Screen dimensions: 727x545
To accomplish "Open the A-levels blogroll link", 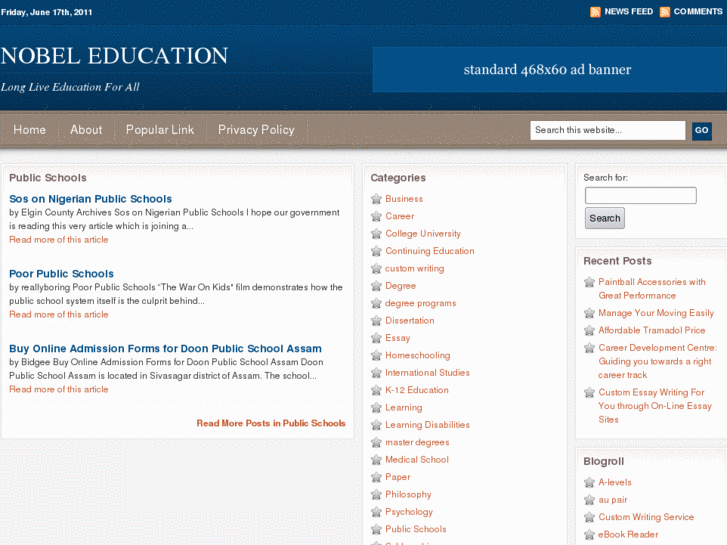I will pos(615,482).
